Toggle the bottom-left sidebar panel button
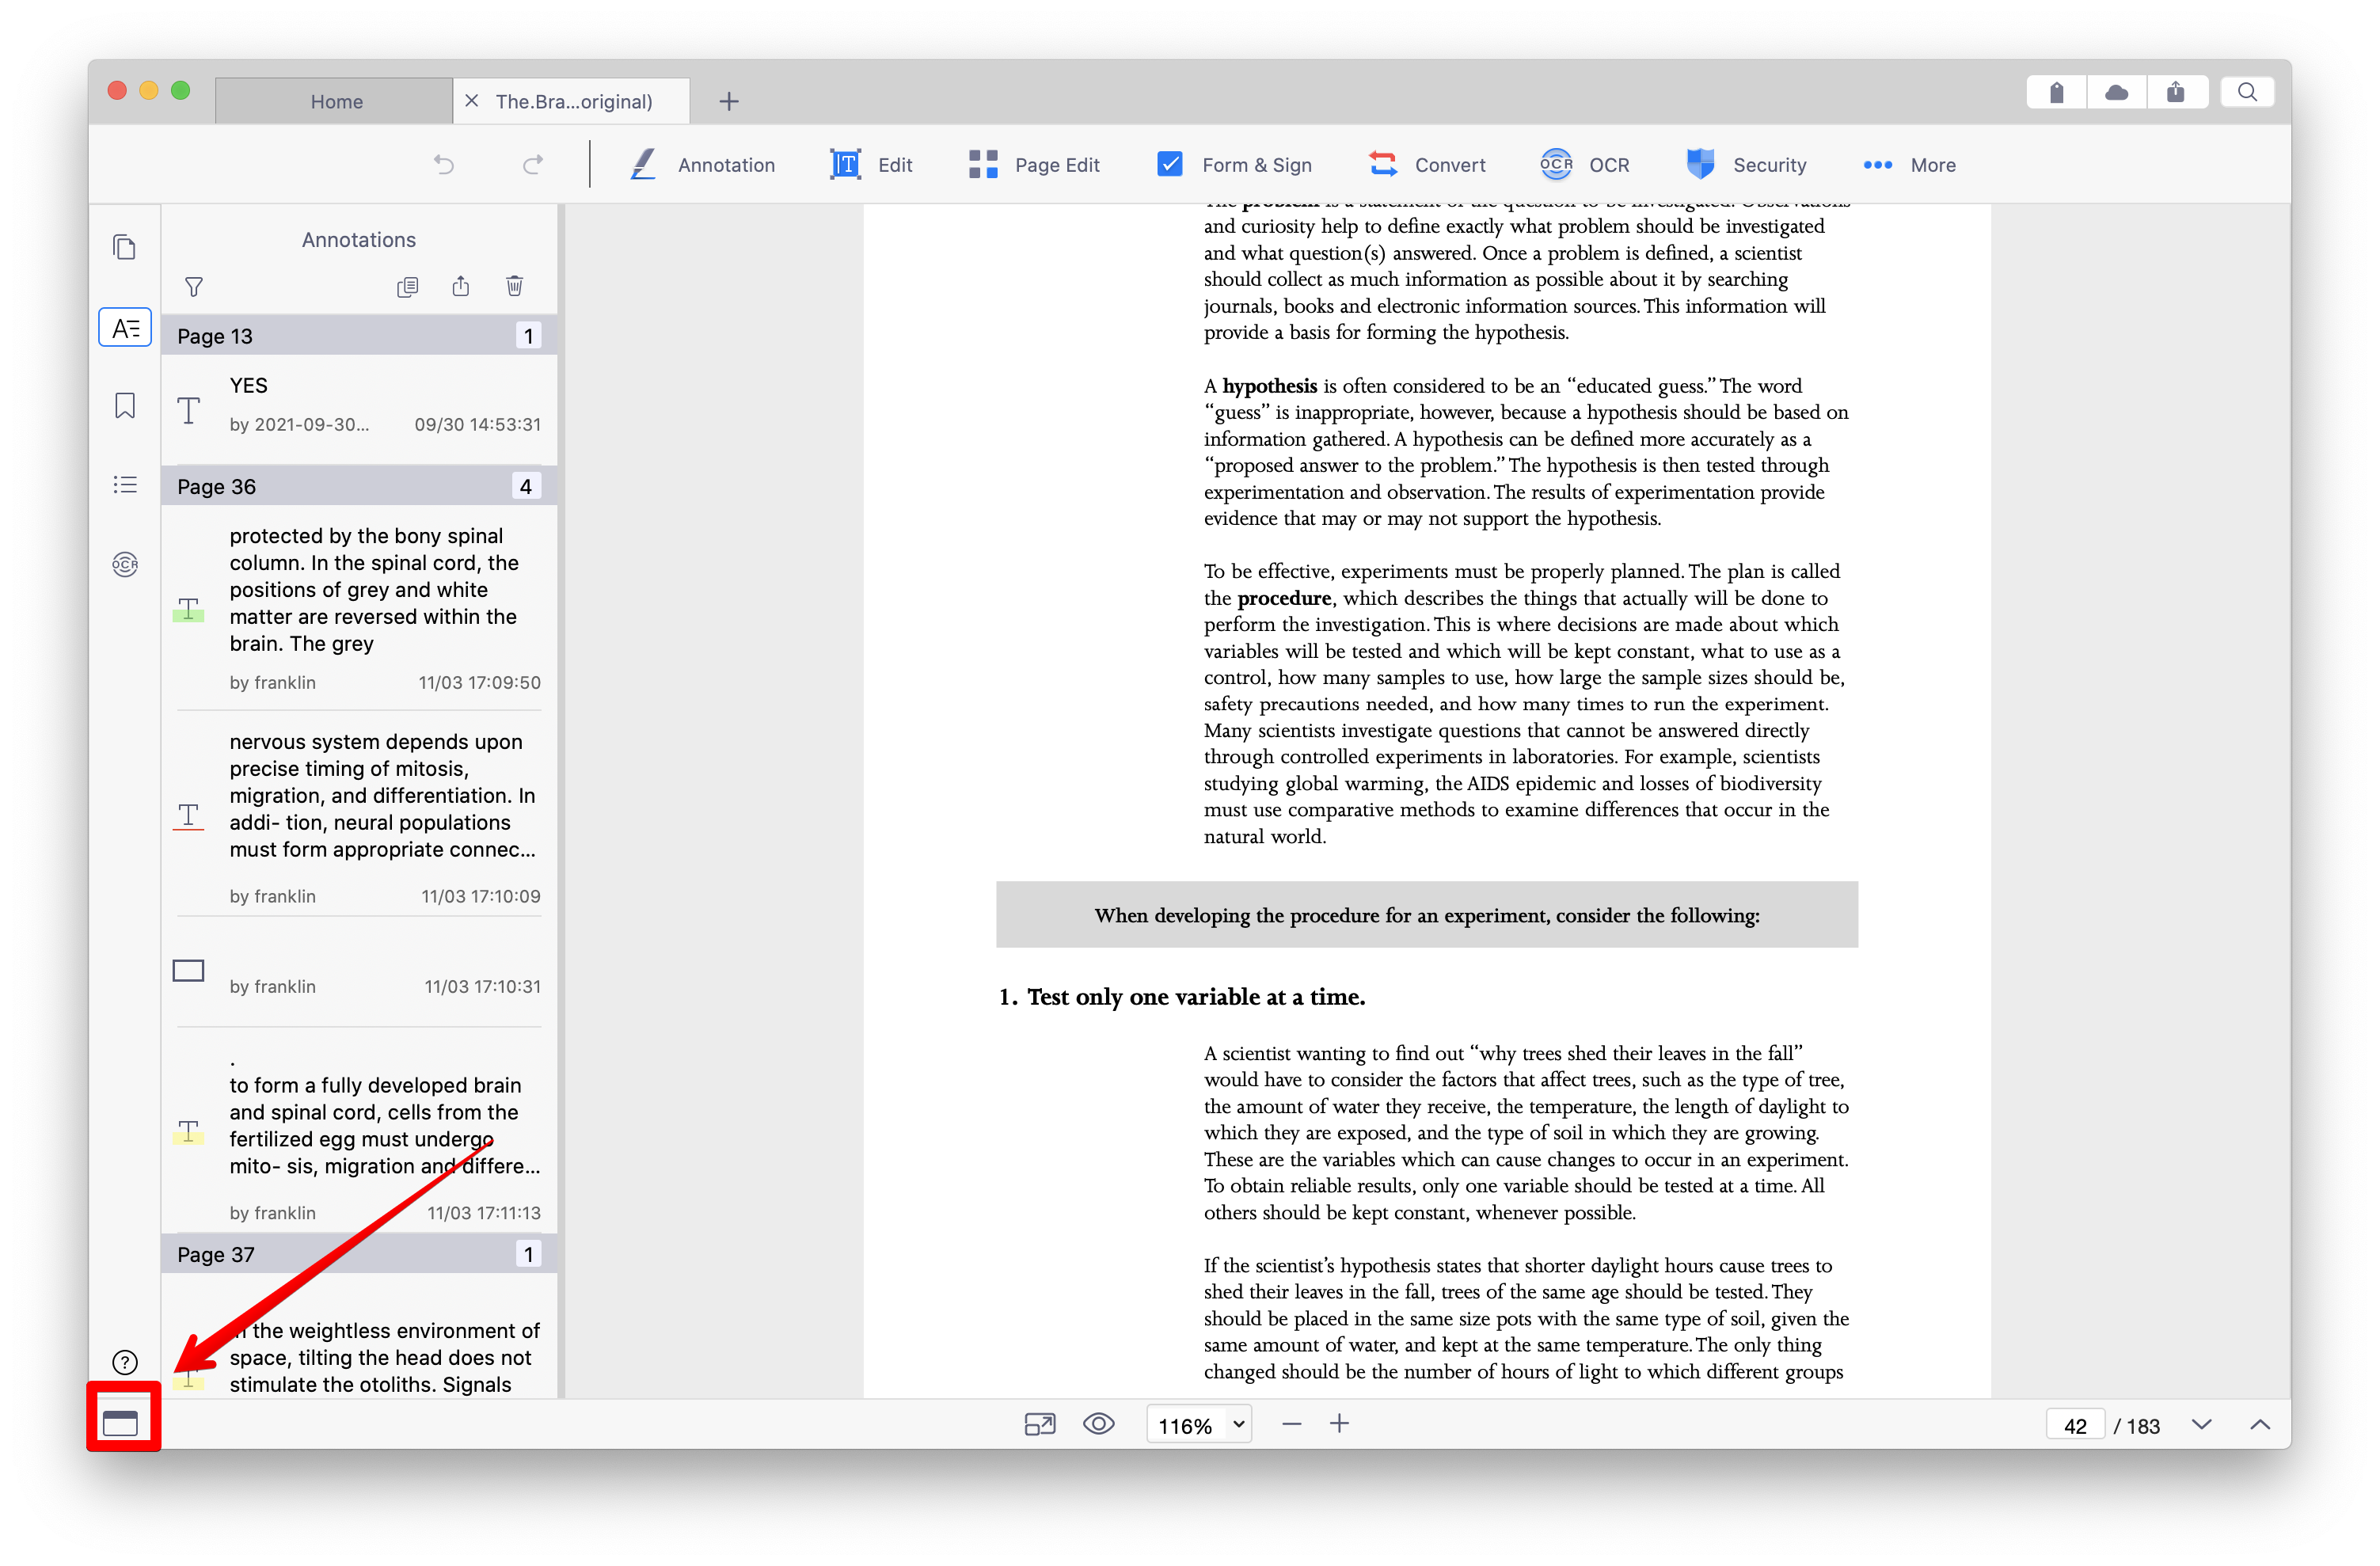Image resolution: width=2380 pixels, height=1566 pixels. tap(120, 1422)
